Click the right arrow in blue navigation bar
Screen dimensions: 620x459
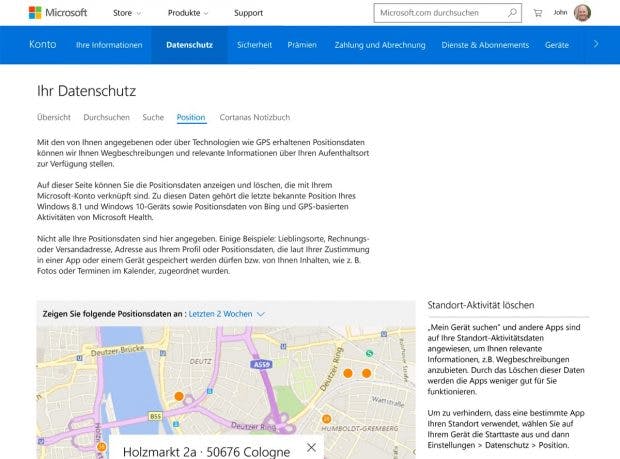point(595,44)
